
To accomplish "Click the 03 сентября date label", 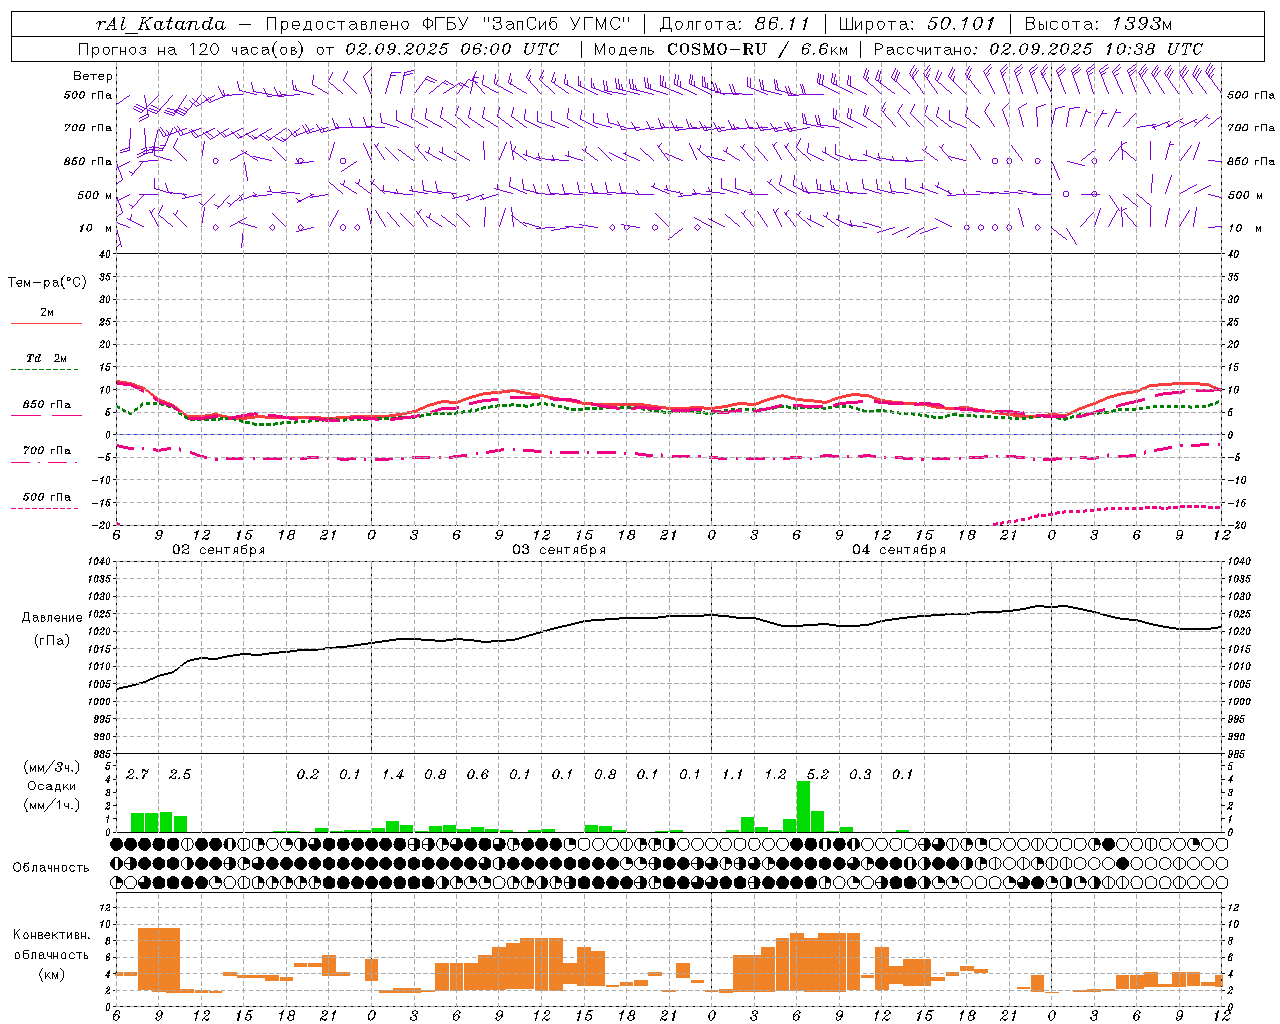I will coord(559,550).
